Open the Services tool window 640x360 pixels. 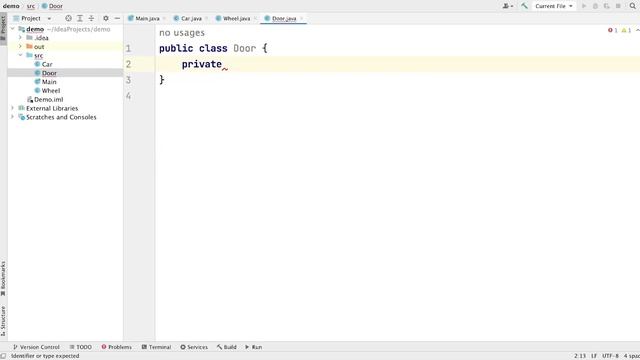point(194,347)
